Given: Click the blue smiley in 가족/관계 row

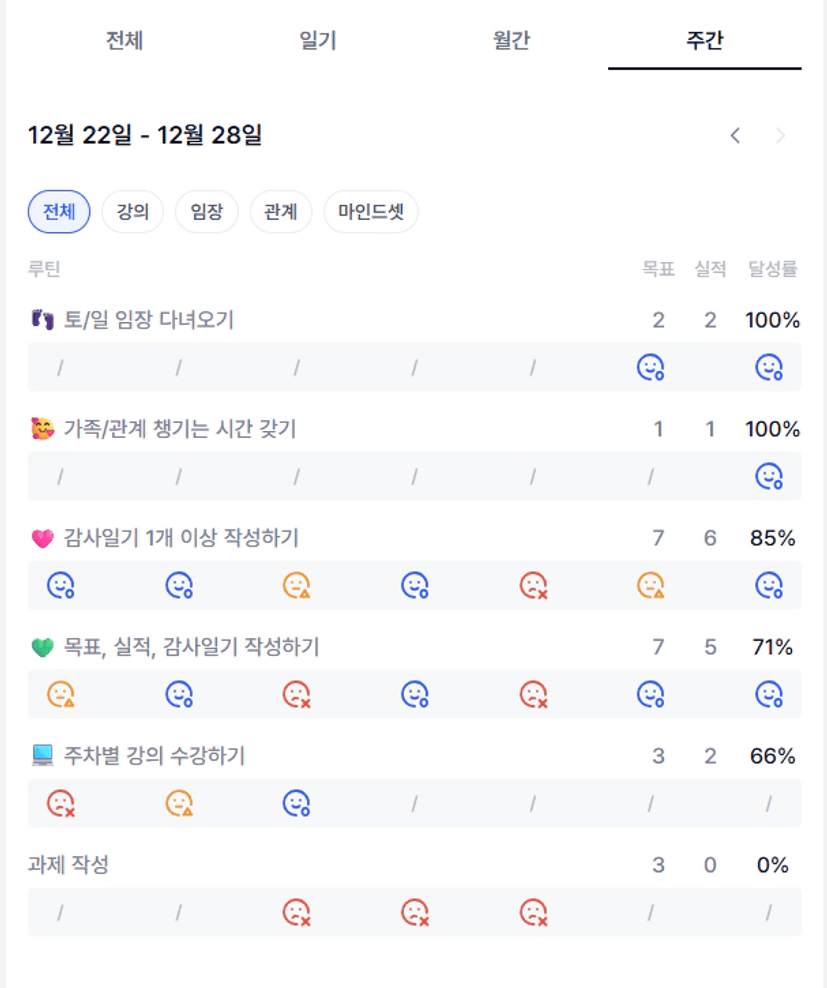Looking at the screenshot, I should pos(768,476).
